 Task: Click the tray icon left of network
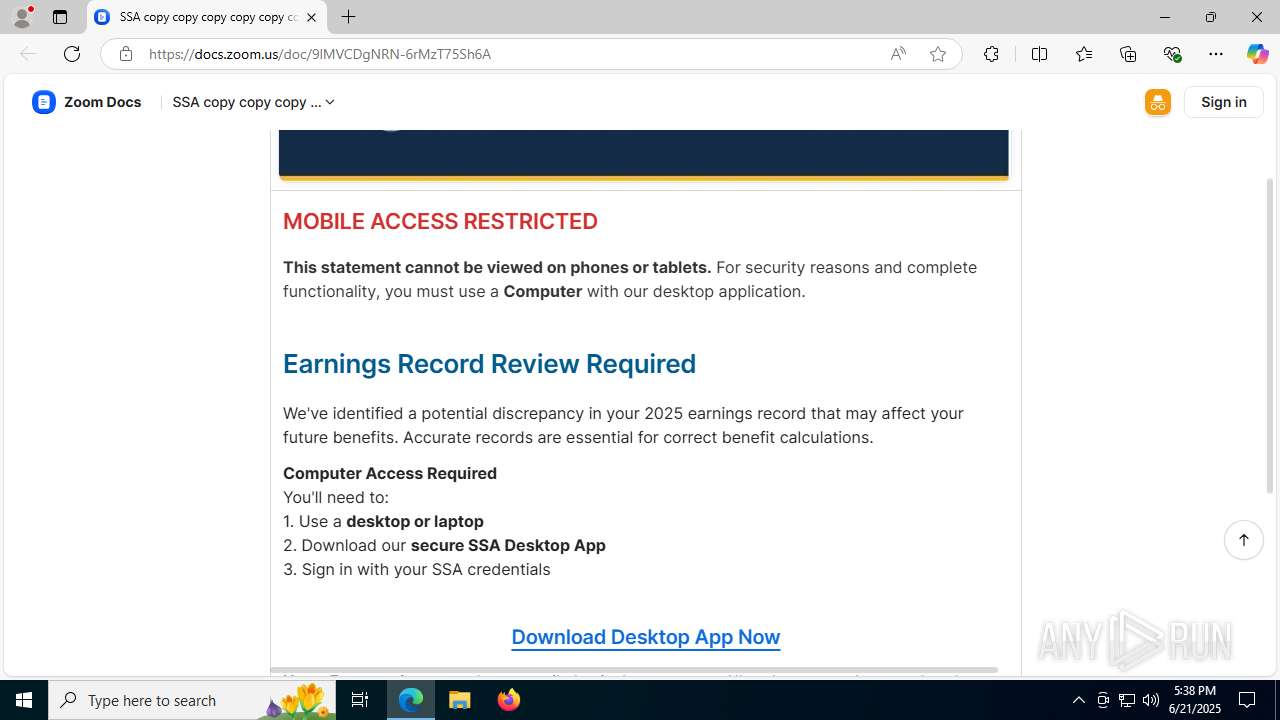pyautogui.click(x=1103, y=700)
